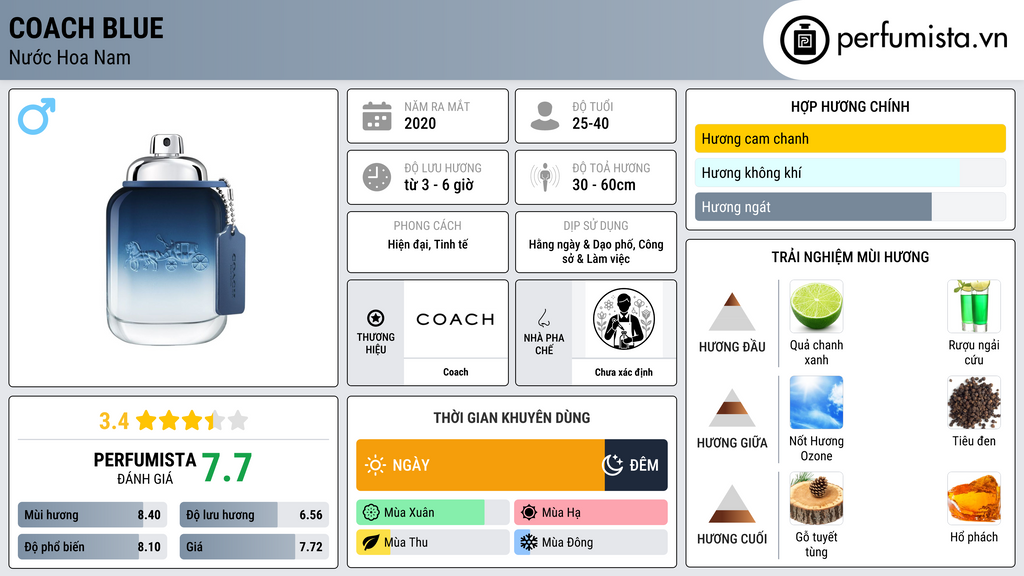The width and height of the screenshot is (1024, 576).
Task: Click the snowflake icon for Mùa Đông
Action: 529,542
